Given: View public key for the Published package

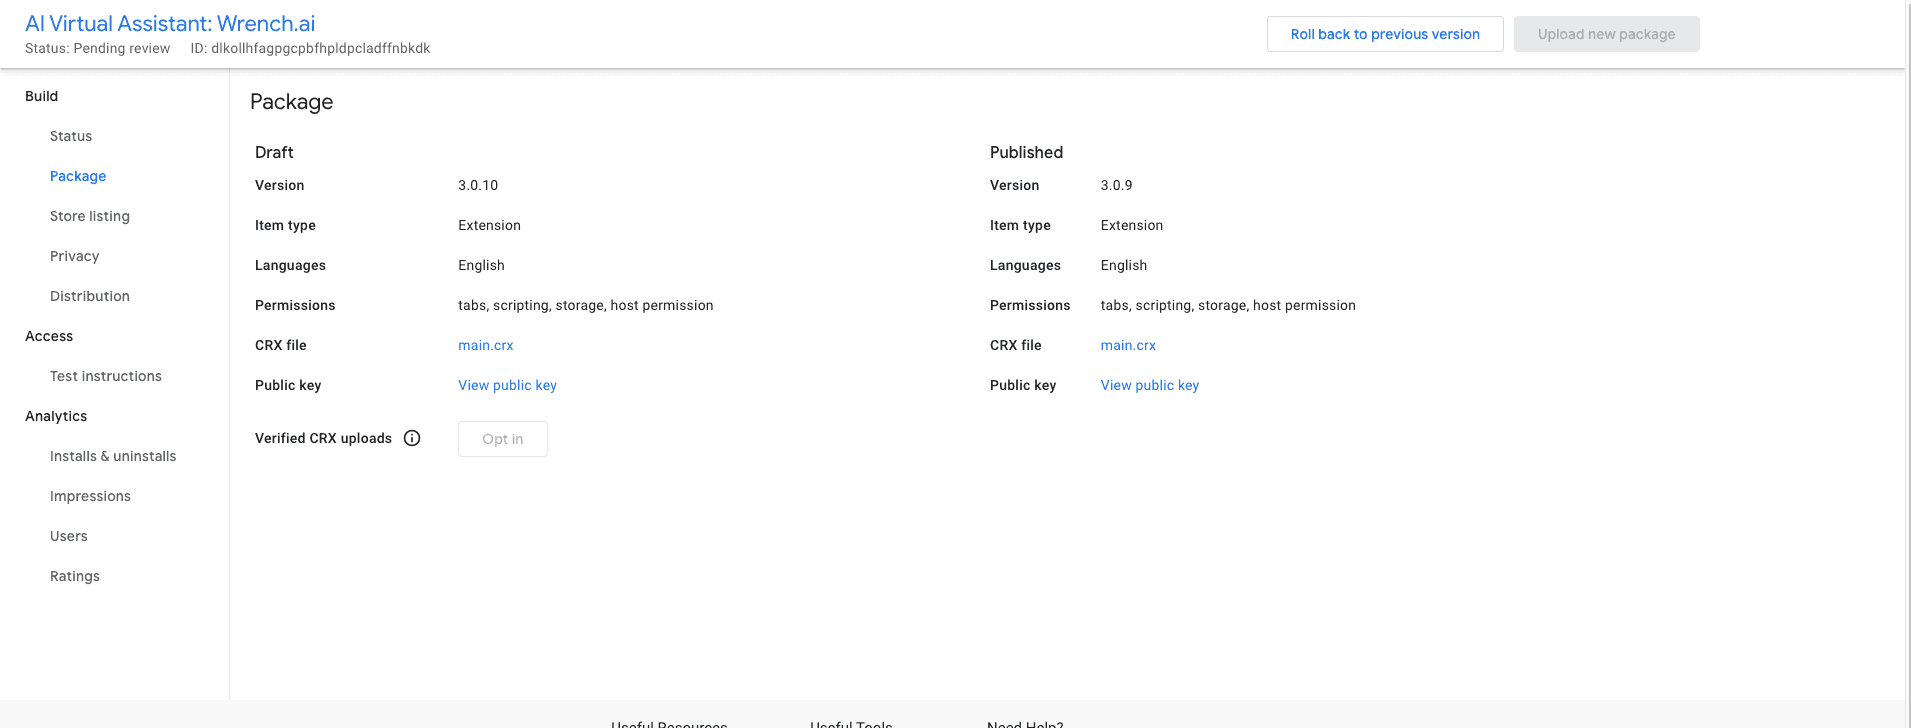Looking at the screenshot, I should 1150,385.
